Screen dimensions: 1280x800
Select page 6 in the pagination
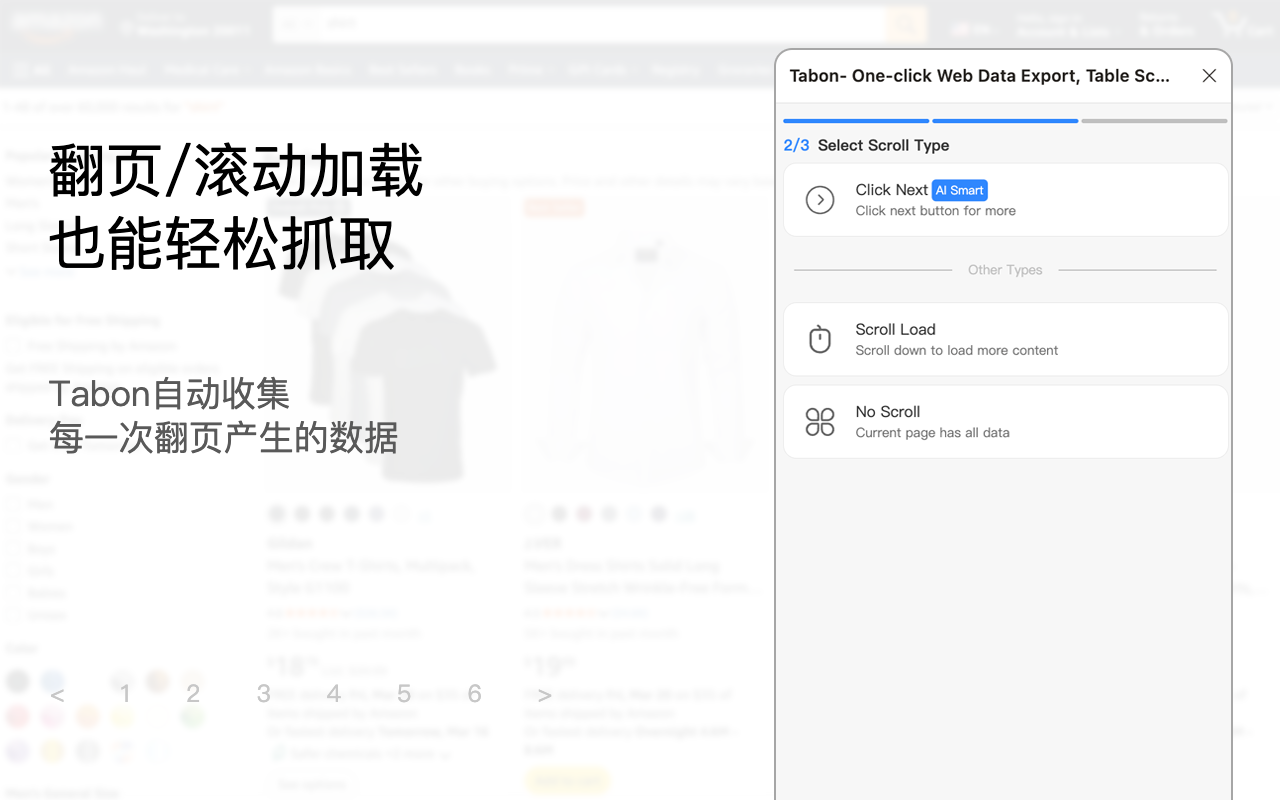475,694
